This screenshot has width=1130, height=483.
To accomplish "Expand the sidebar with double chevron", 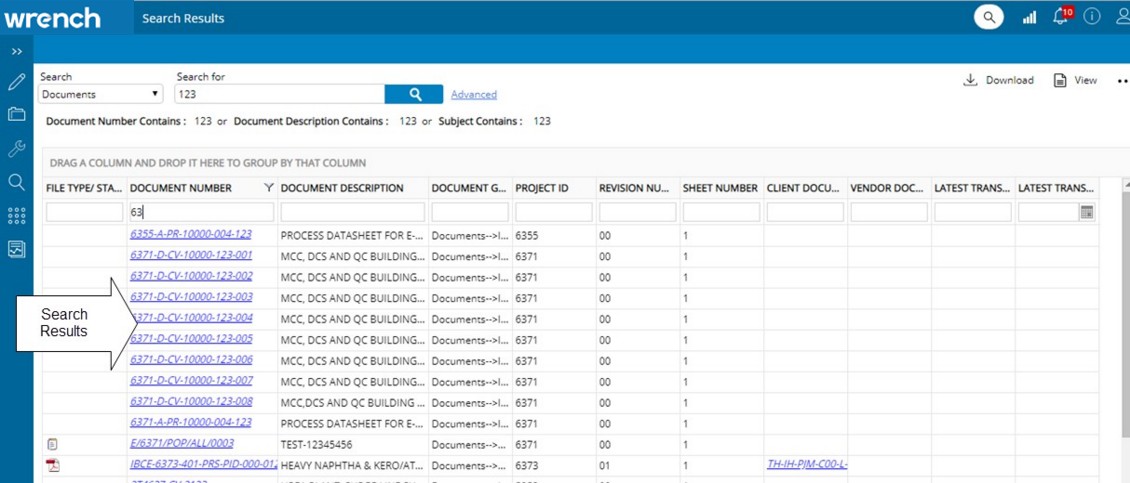I will 16,50.
